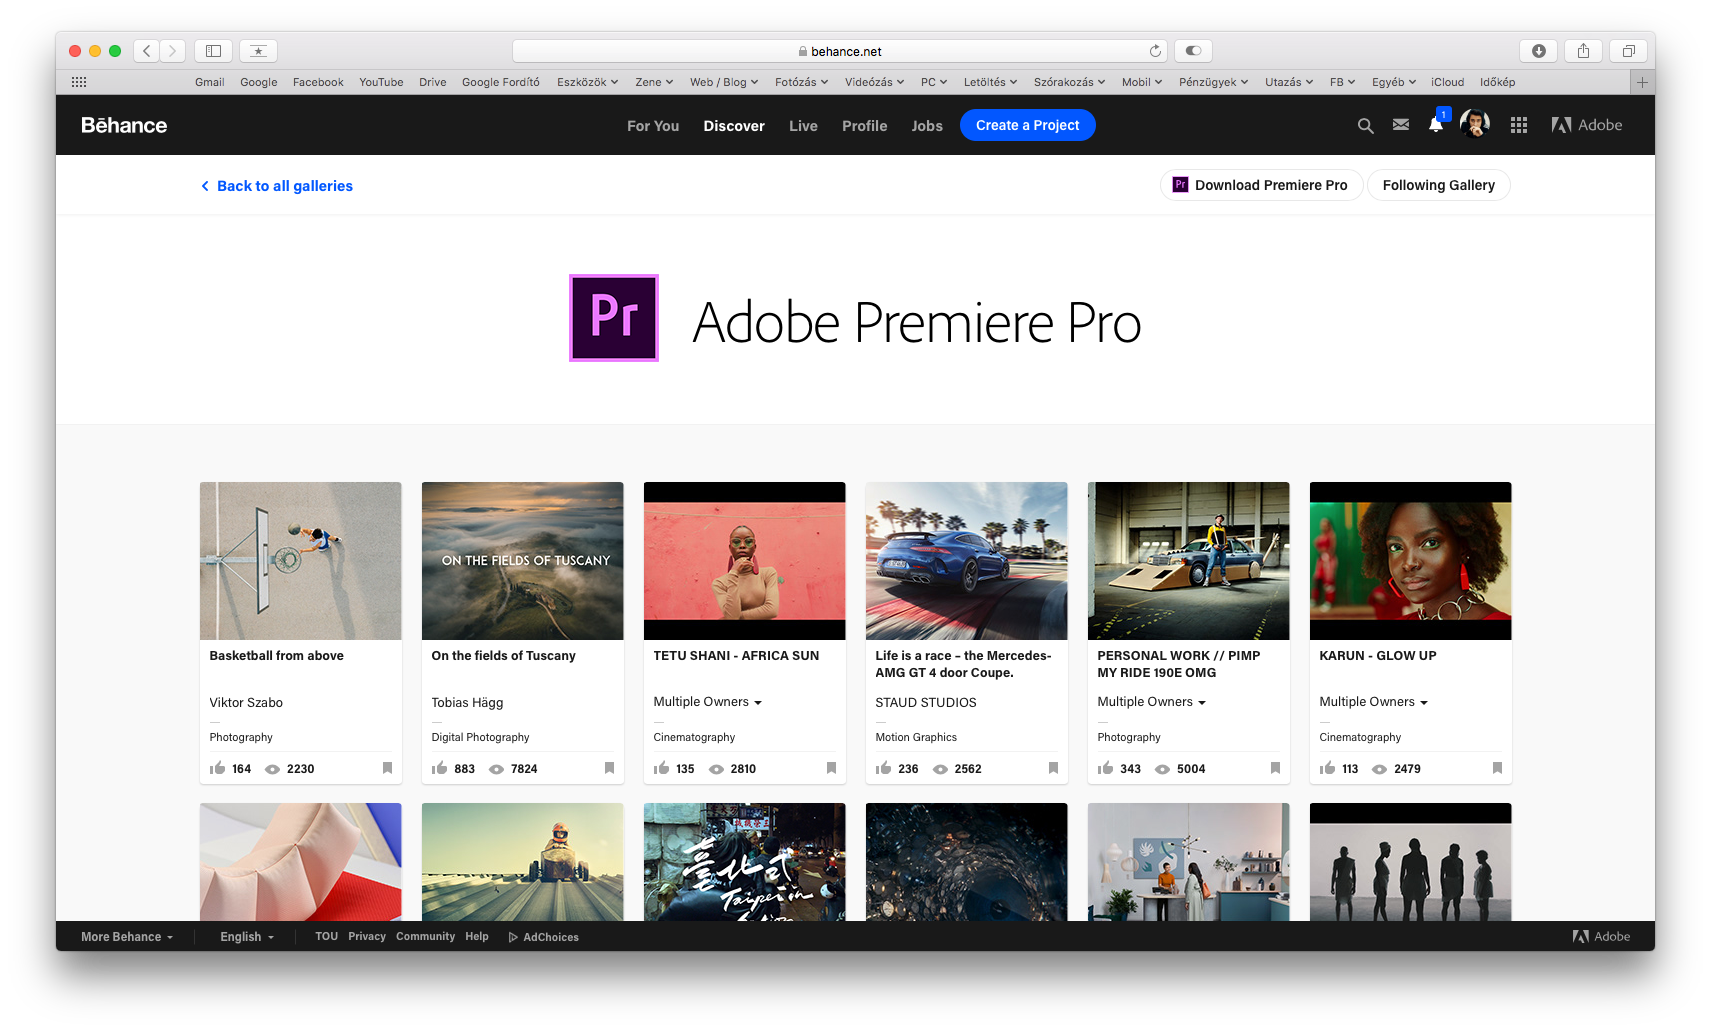
Task: Open the KARUN - GLOW UP thumbnail
Action: 1410,561
